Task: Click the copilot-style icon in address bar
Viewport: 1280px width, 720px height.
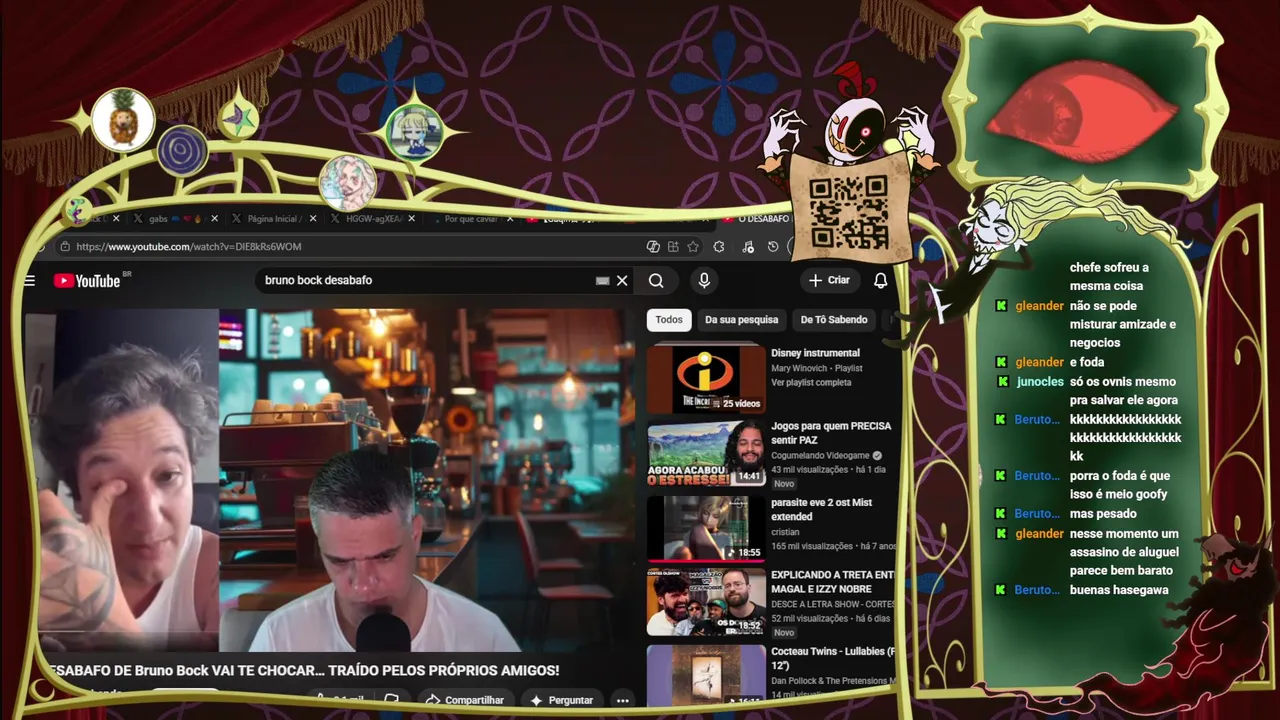Action: coord(653,247)
